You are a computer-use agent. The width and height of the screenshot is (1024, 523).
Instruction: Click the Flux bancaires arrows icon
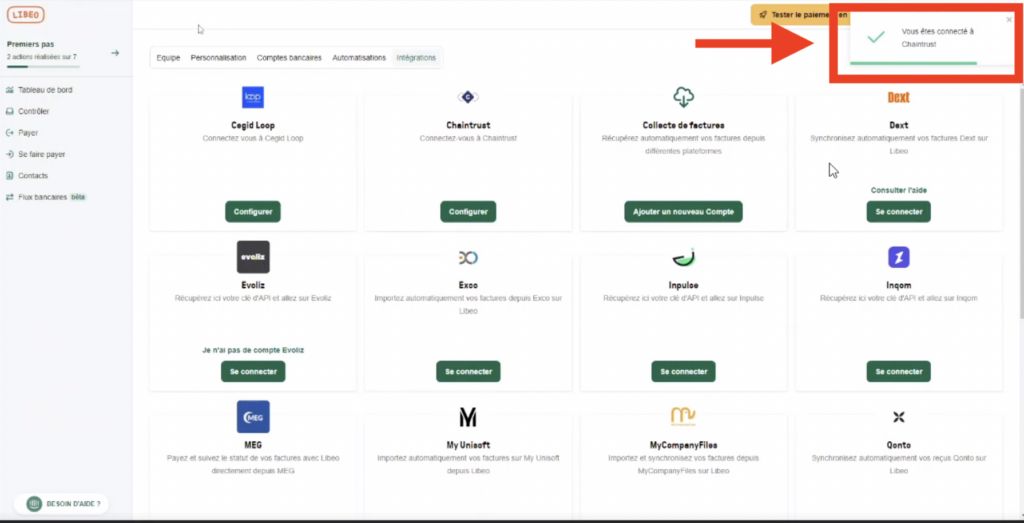(10, 197)
